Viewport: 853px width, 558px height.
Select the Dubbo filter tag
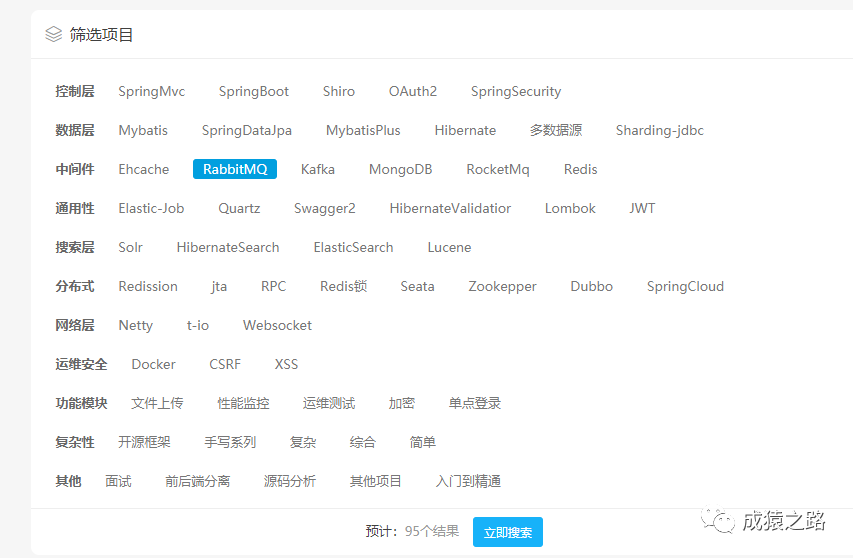point(591,287)
